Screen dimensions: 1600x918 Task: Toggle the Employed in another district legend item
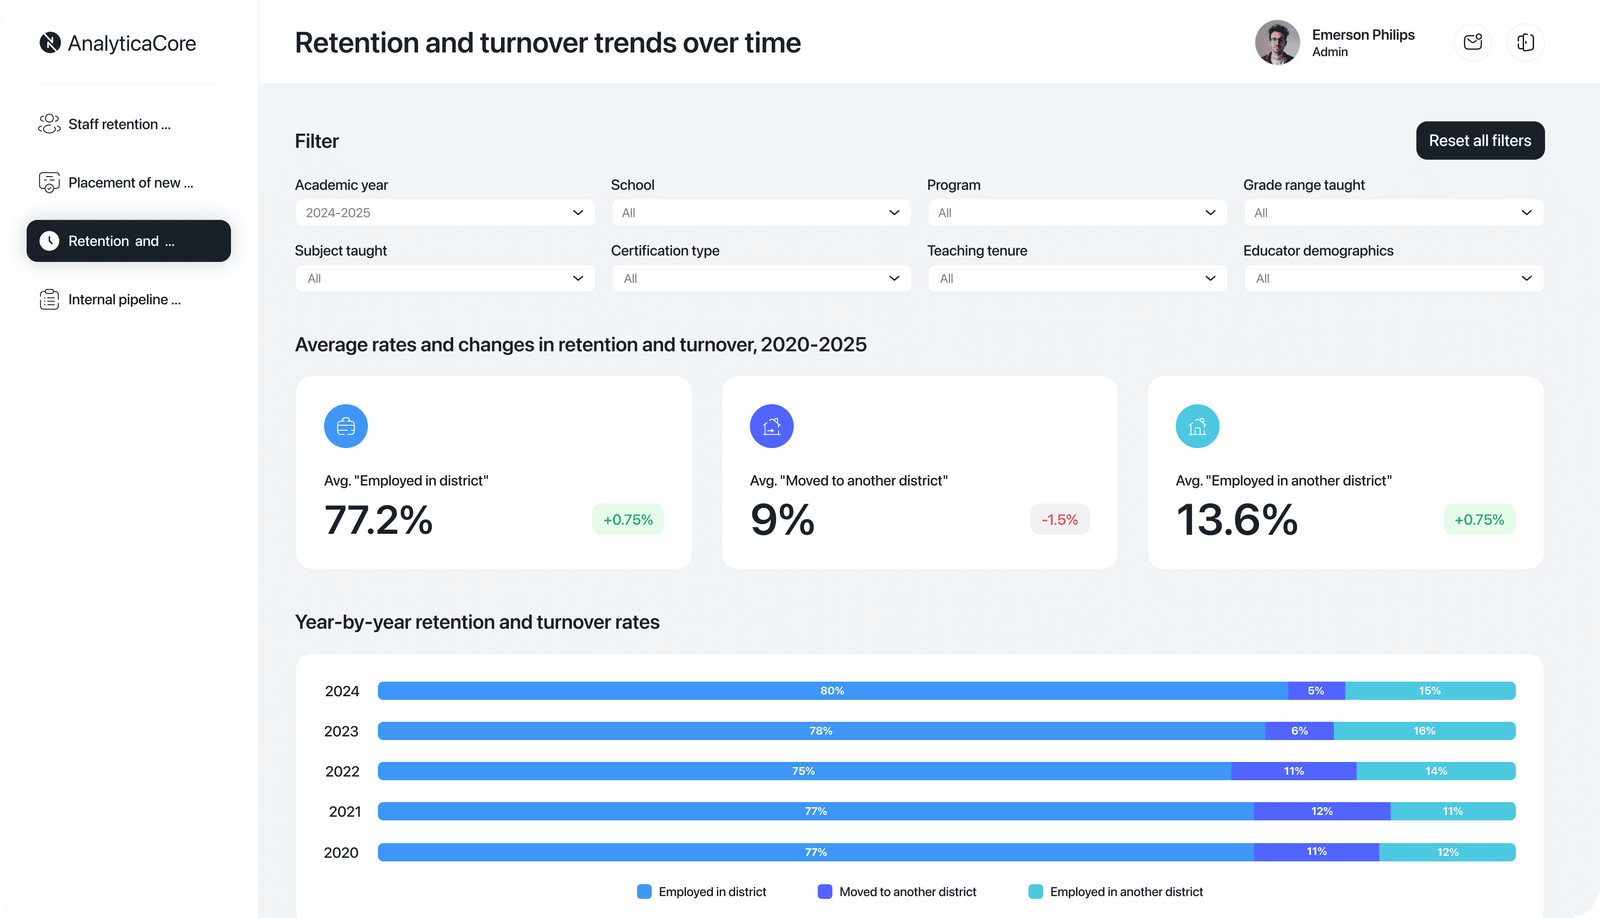click(1116, 892)
